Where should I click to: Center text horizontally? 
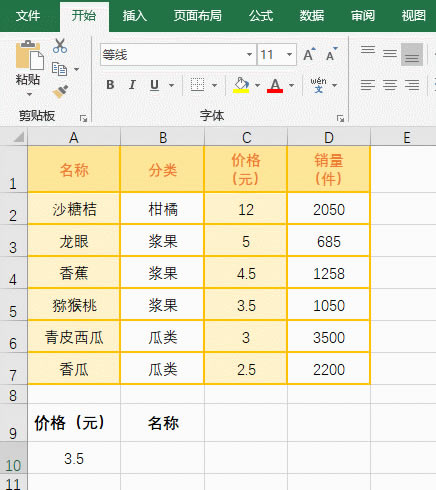(x=390, y=85)
